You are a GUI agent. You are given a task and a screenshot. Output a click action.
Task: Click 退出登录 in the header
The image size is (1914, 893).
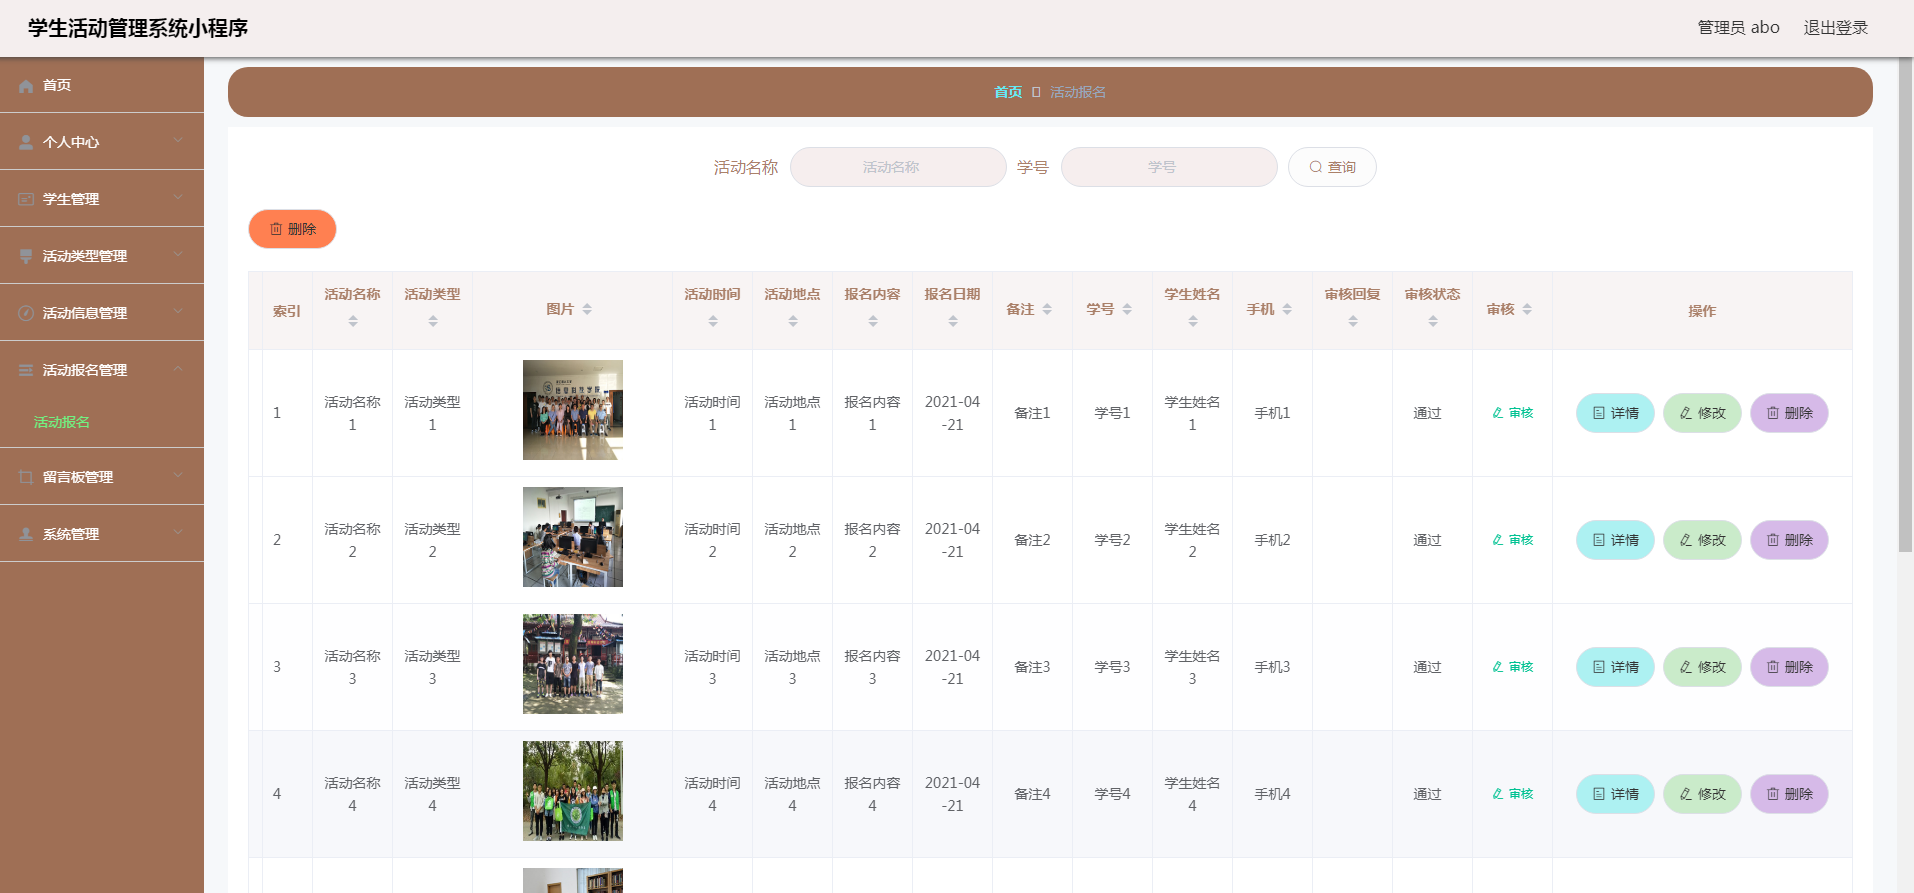[1836, 28]
